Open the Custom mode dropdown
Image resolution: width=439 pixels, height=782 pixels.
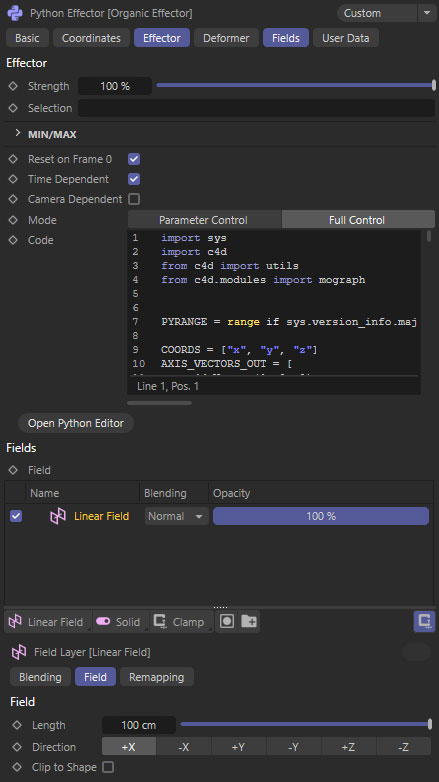pos(385,13)
